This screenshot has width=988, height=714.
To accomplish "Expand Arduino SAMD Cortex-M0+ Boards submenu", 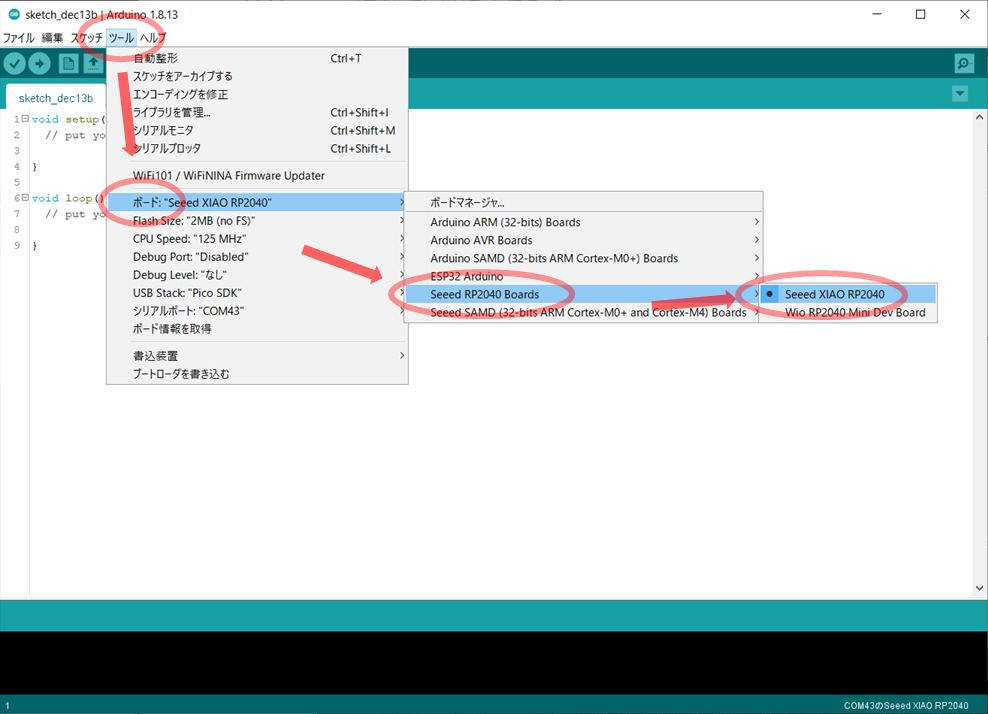I will click(583, 258).
